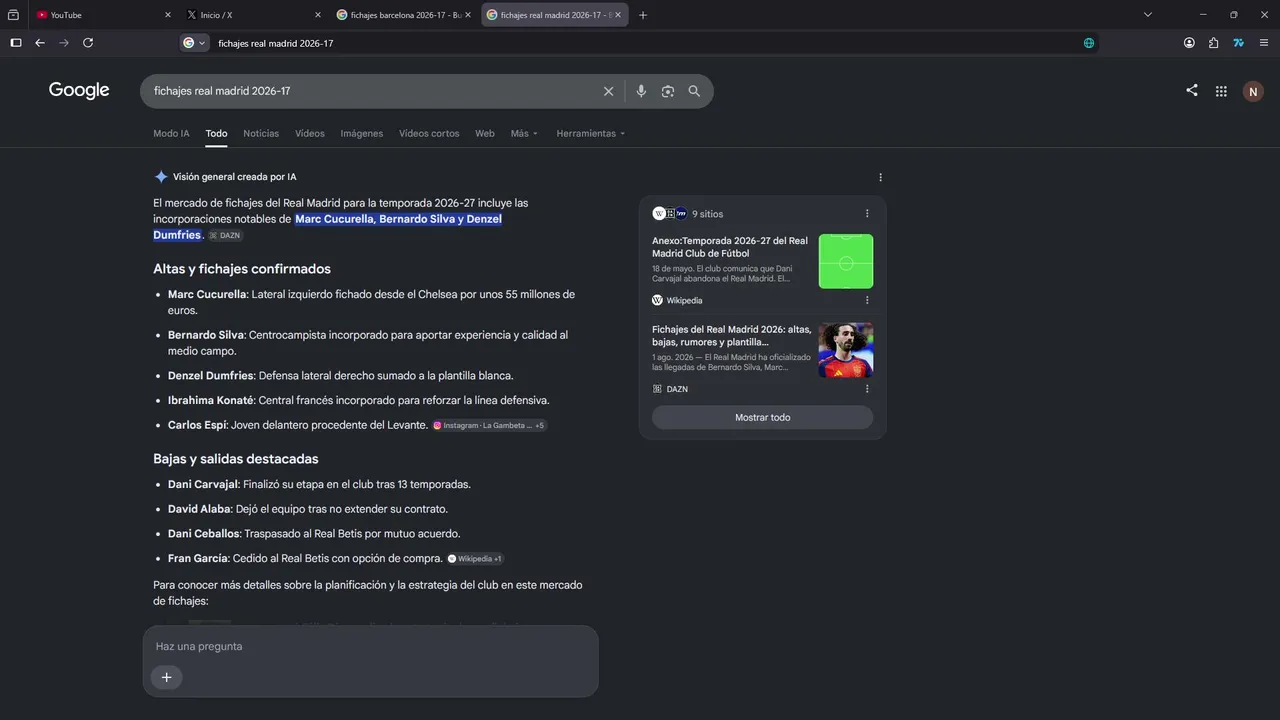
Task: Open the Fichajes del Real Madrid 2026 DAZN link
Action: pyautogui.click(x=732, y=336)
